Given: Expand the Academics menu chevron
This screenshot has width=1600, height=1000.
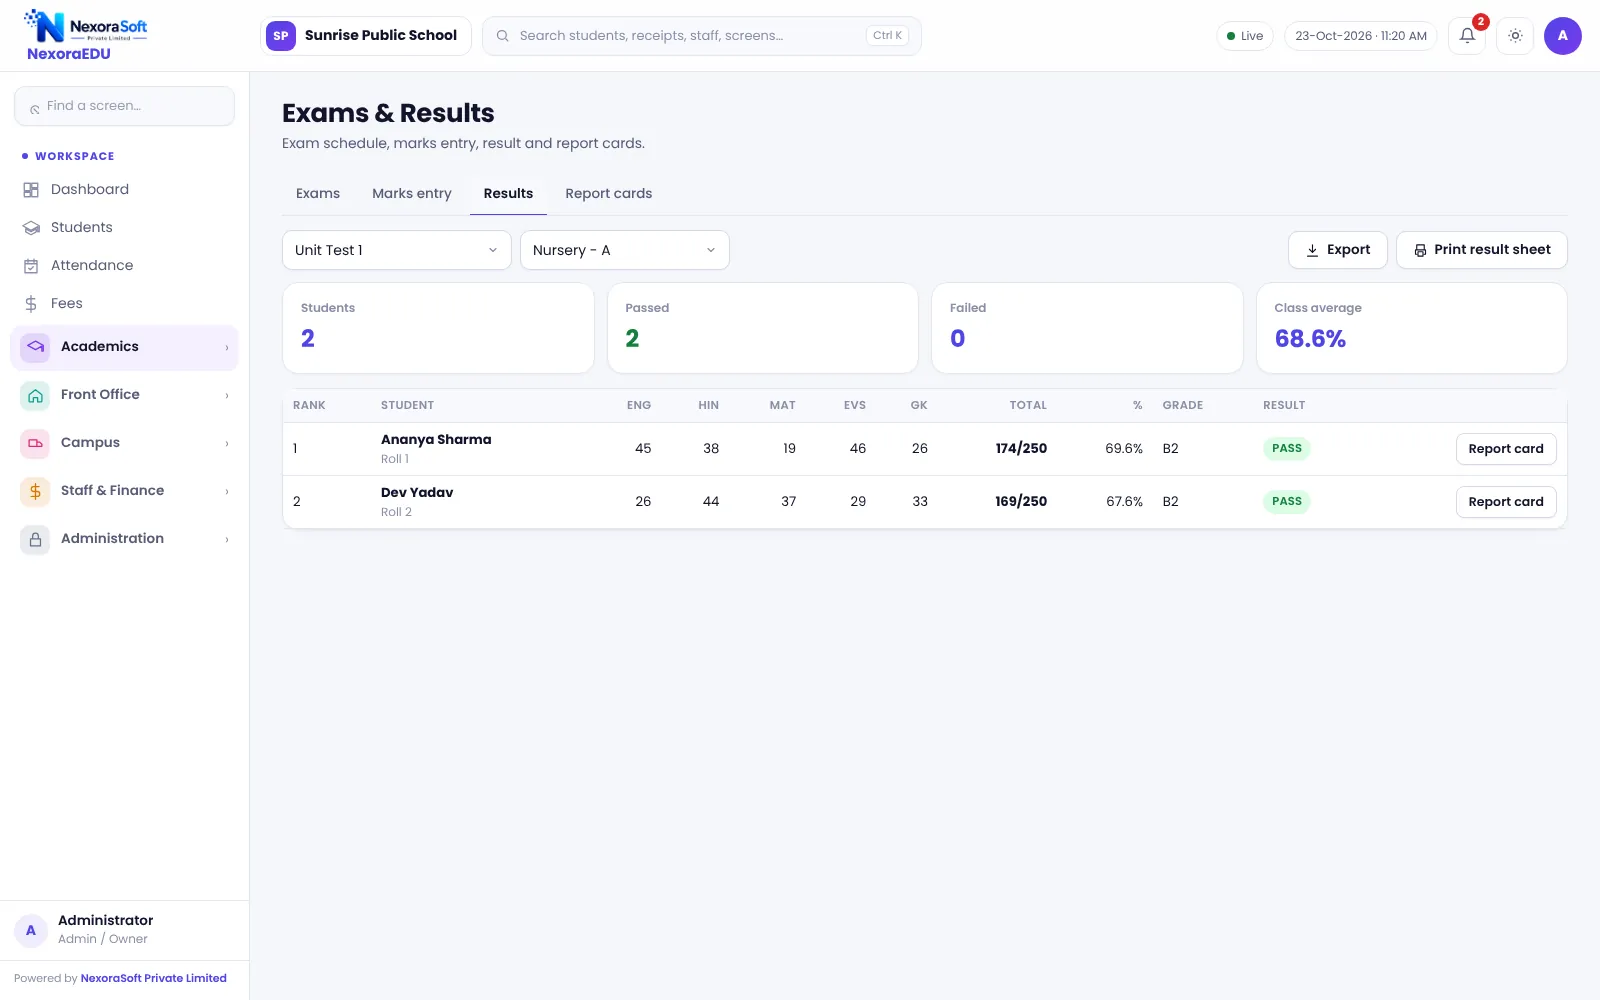Looking at the screenshot, I should tap(227, 348).
